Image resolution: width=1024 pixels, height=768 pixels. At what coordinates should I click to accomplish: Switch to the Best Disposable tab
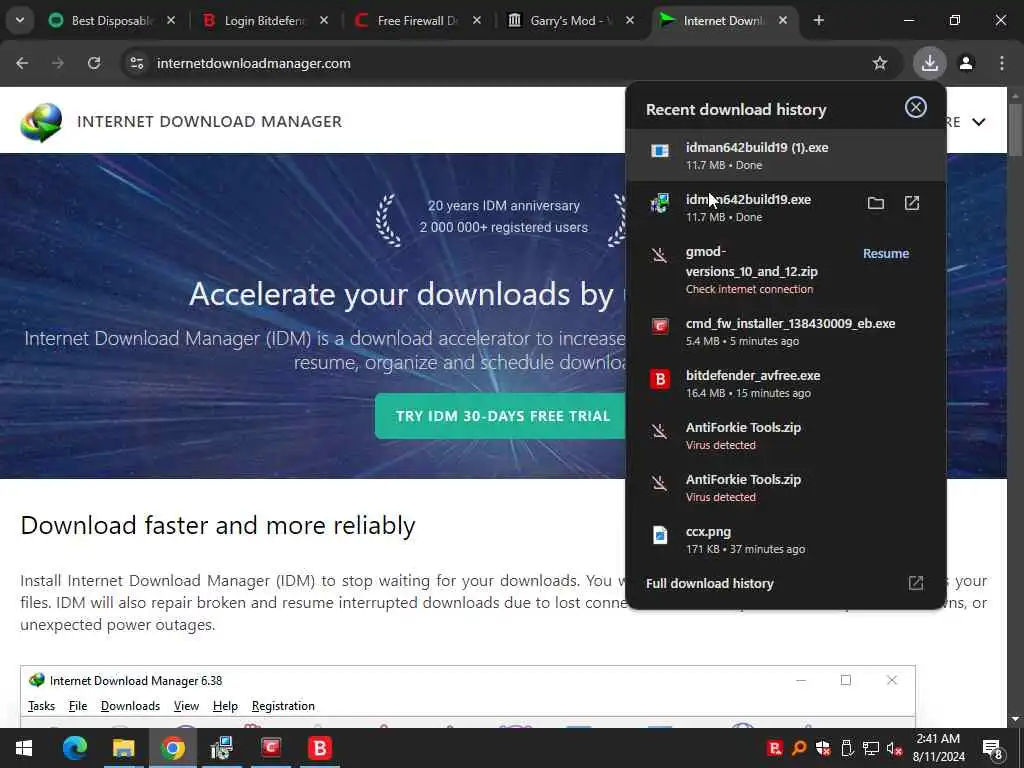pyautogui.click(x=111, y=20)
